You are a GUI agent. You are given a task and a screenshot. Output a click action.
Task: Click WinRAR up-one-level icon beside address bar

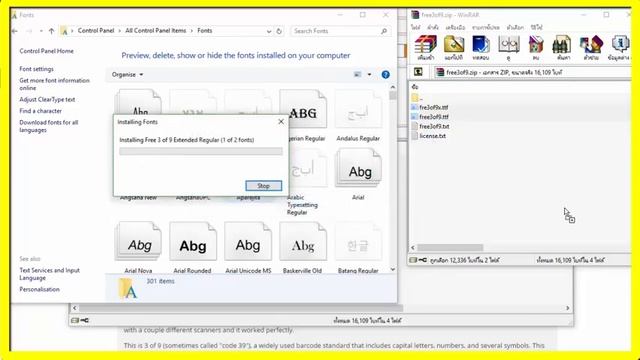(x=418, y=72)
